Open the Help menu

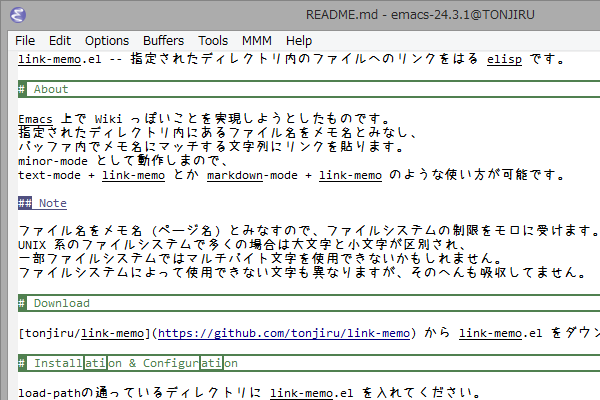299,41
